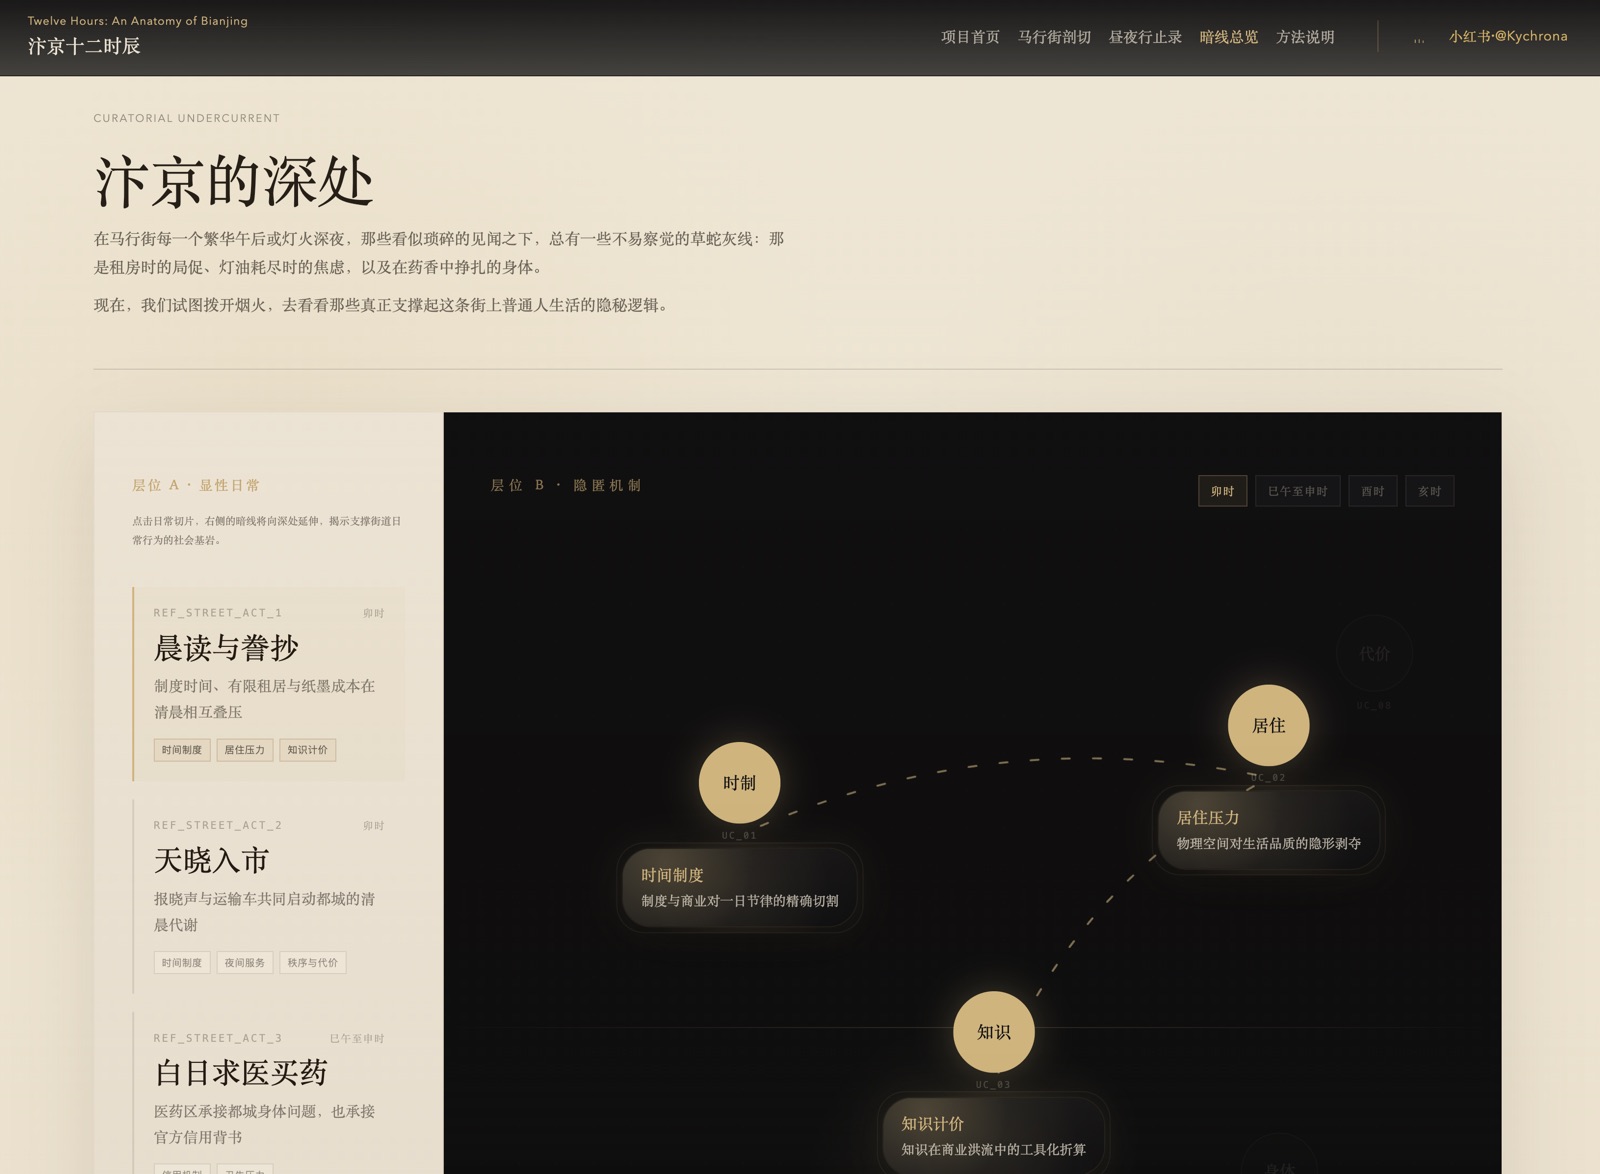Click 夜间服务 tag under 天晓入市

pos(245,963)
